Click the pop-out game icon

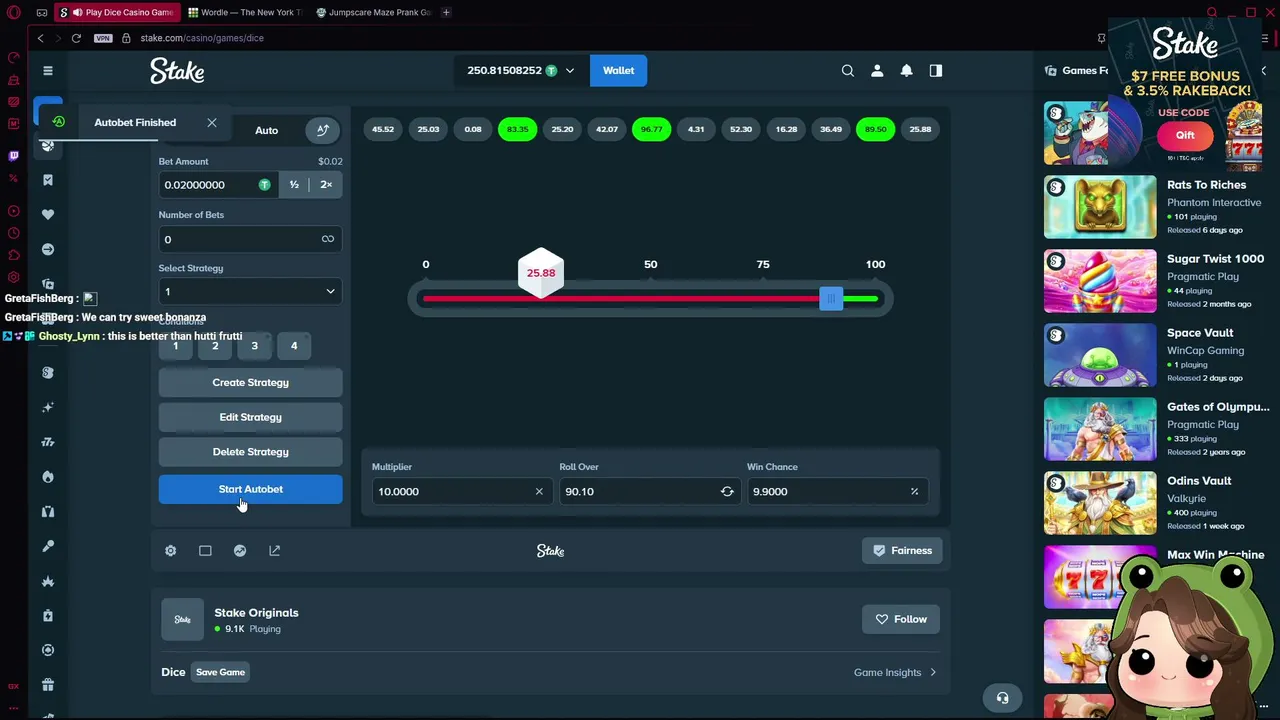coord(275,551)
